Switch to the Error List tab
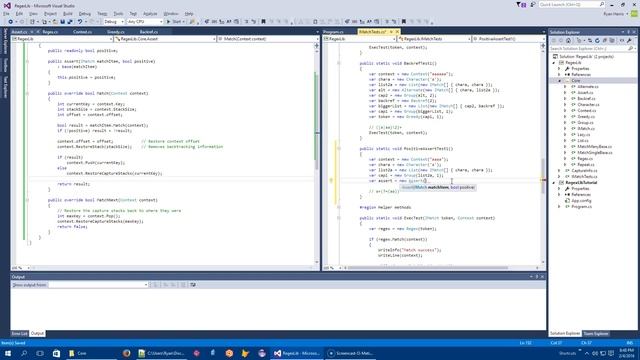 tap(19, 334)
